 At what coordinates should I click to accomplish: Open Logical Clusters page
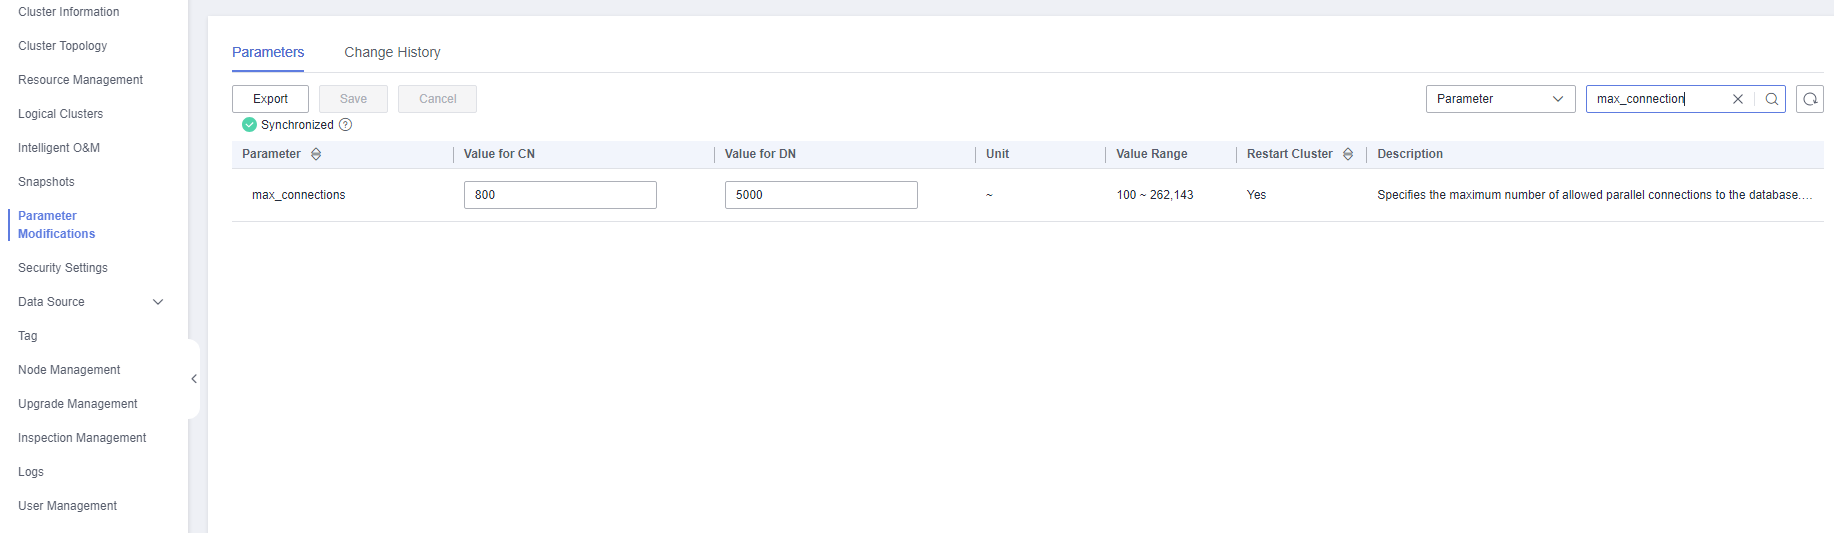click(x=60, y=114)
